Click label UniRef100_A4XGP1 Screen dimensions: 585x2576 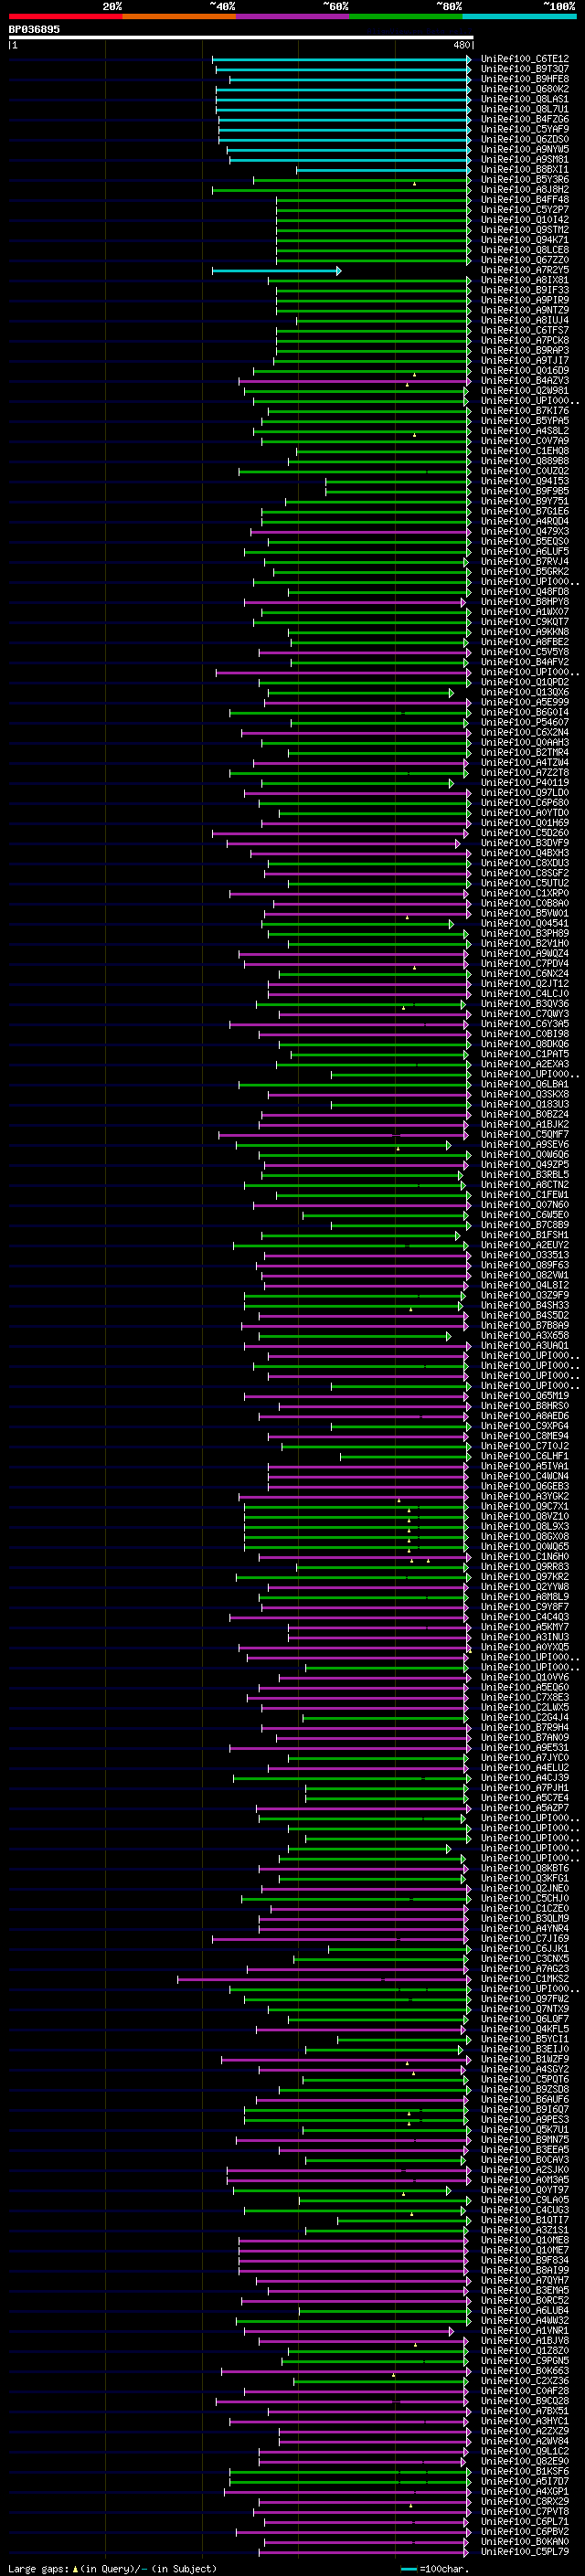524,2492
